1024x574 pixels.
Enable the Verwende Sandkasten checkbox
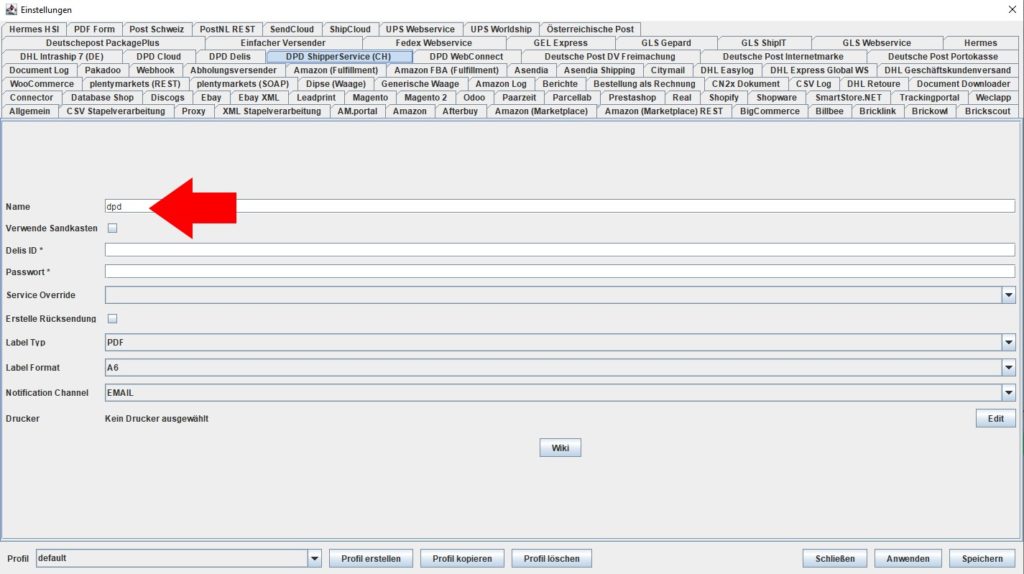tap(112, 228)
